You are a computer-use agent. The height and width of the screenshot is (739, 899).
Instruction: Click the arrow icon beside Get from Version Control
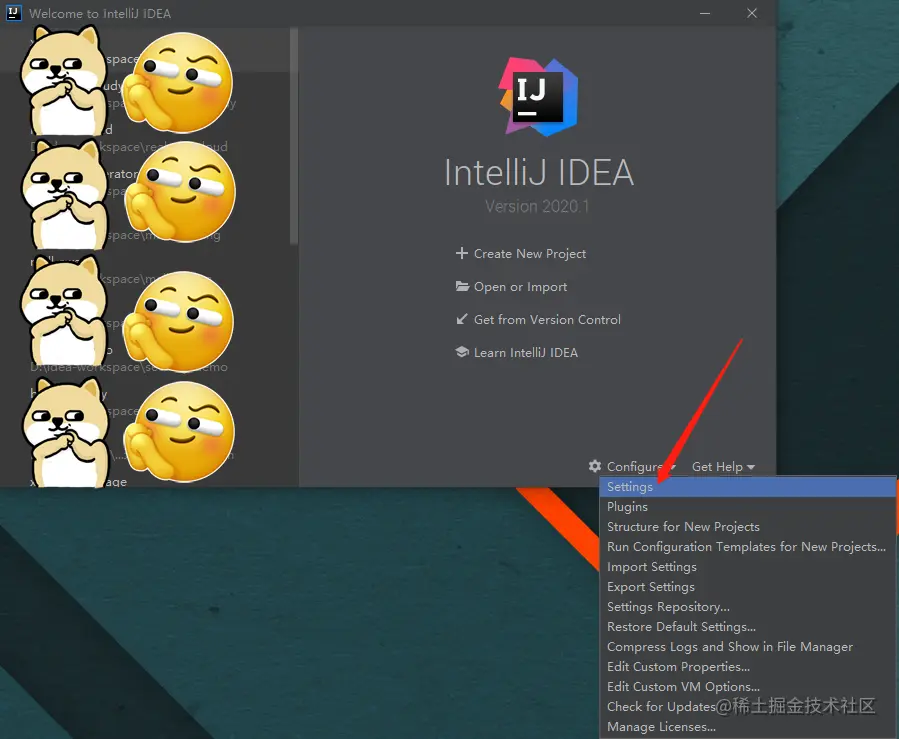(x=462, y=319)
